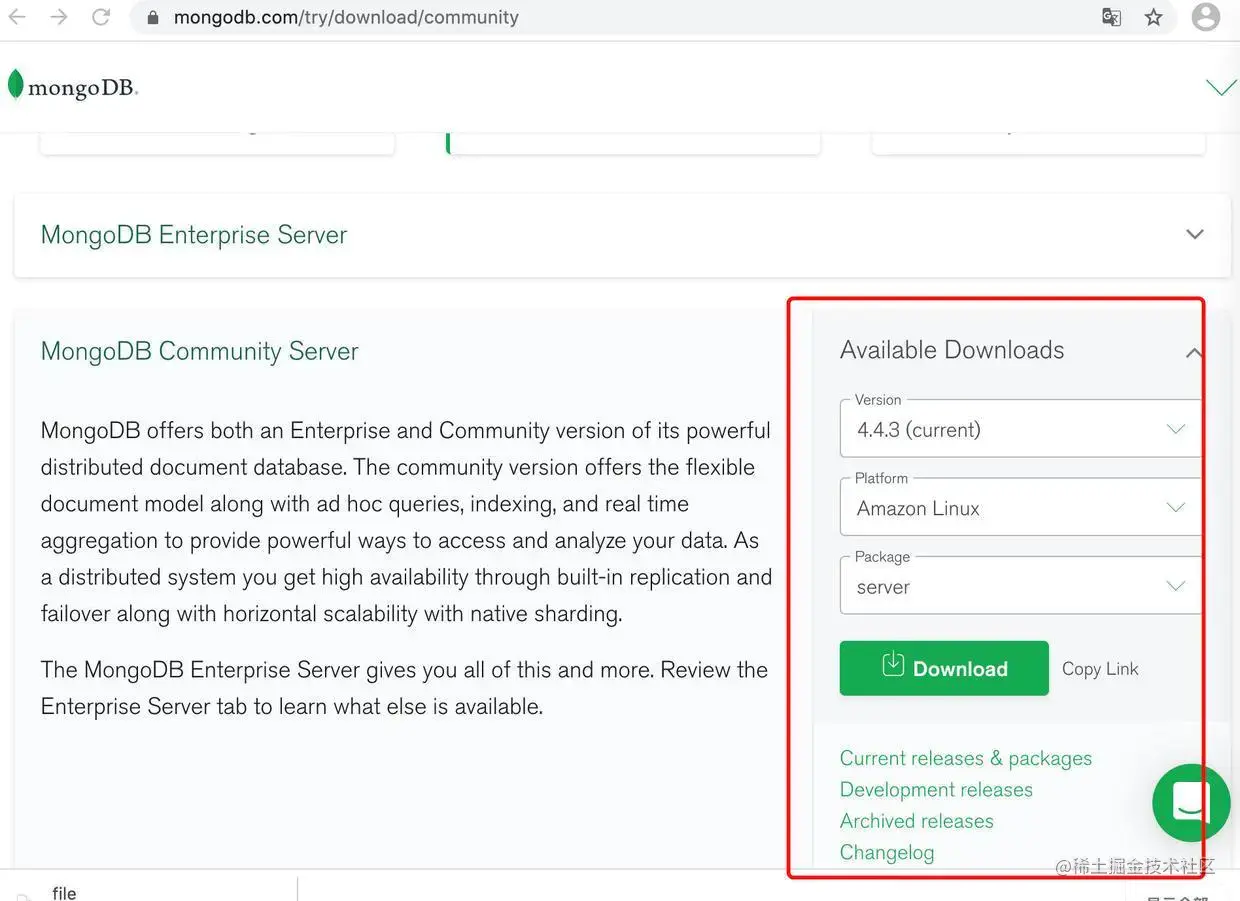Image resolution: width=1240 pixels, height=901 pixels.
Task: Open the browser profile avatar
Action: pos(1206,17)
